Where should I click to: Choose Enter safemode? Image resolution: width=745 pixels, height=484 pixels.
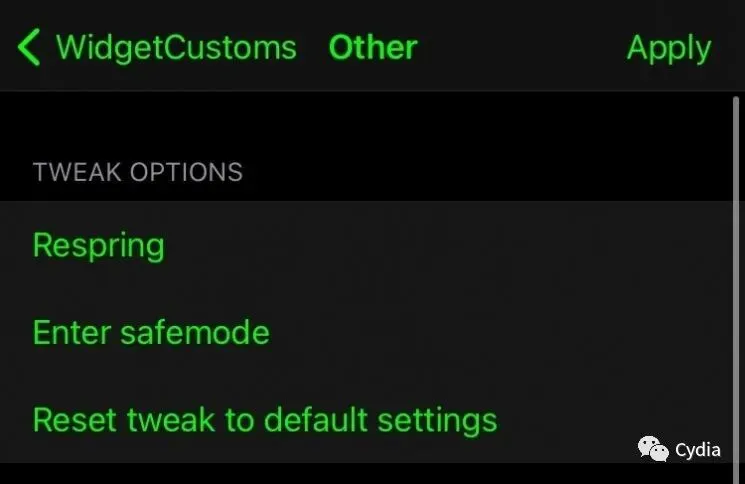tap(151, 332)
